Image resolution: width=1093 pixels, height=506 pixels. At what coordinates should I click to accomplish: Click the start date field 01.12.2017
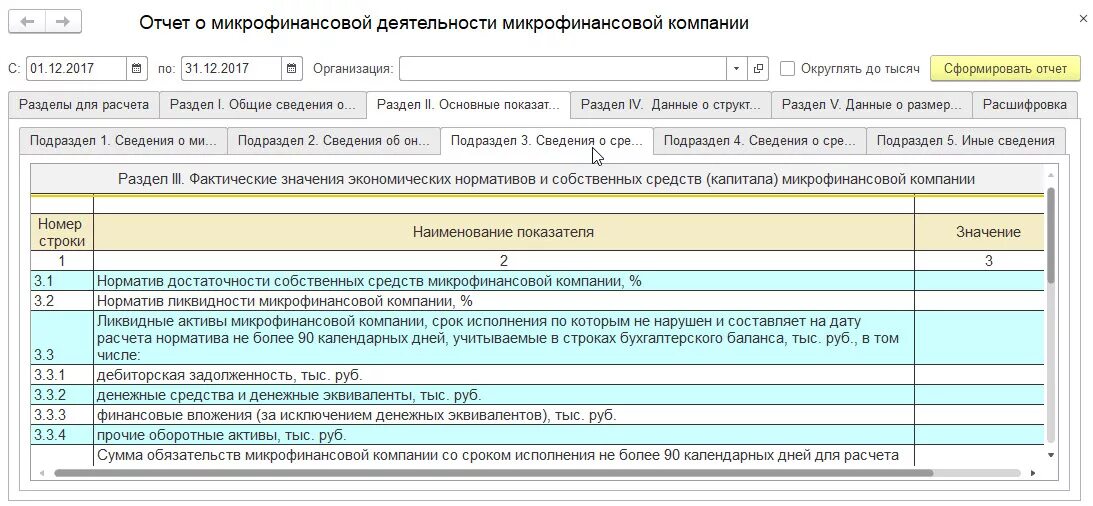[x=77, y=68]
